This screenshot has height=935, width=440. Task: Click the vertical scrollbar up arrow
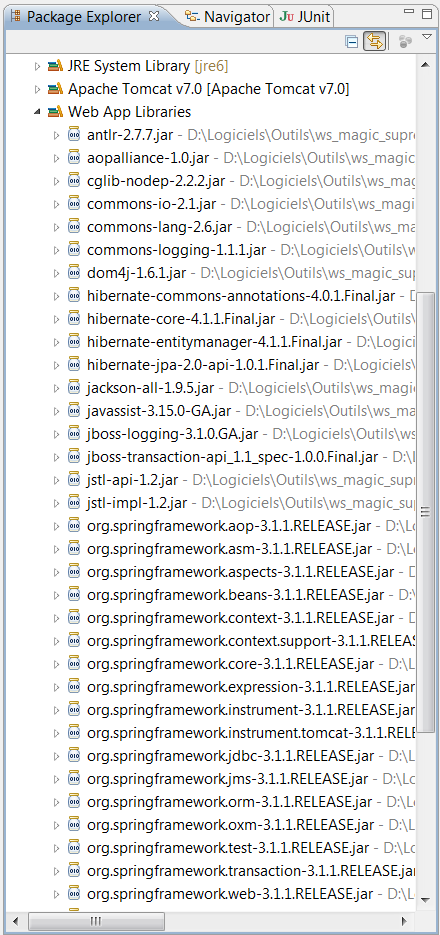point(425,64)
